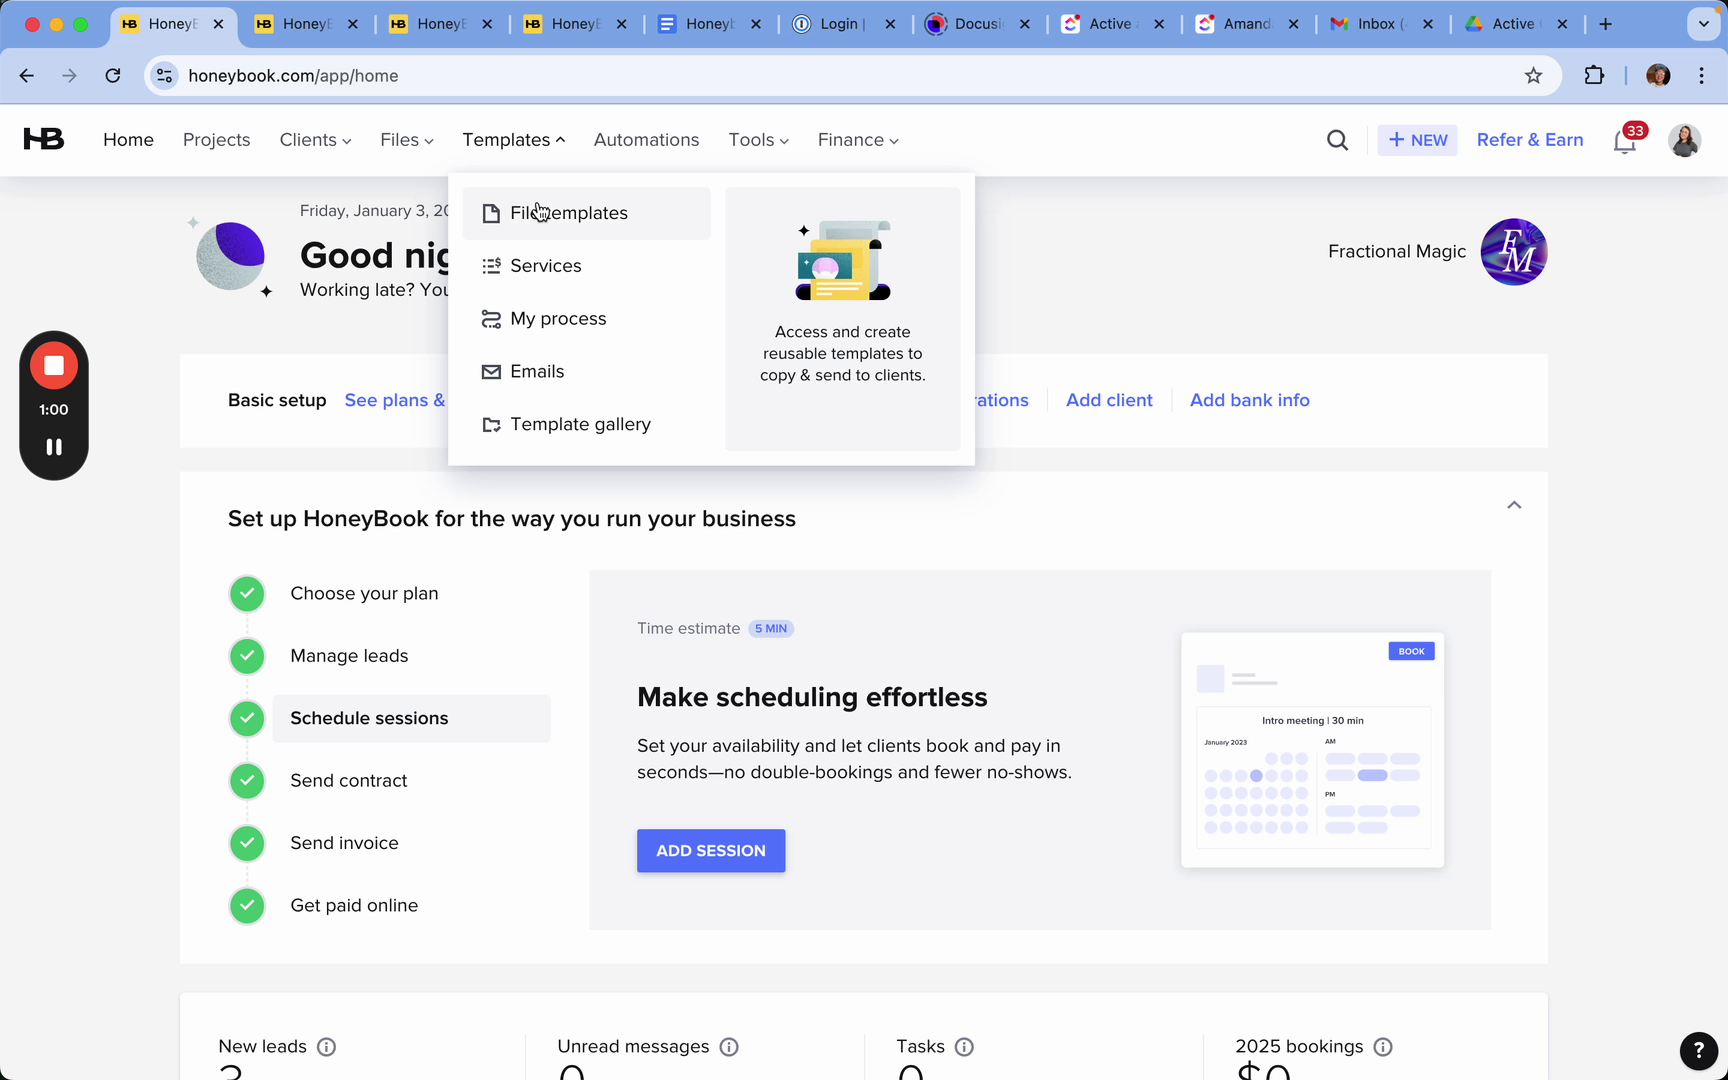Click the Send invoice green checkmark
1728x1080 pixels.
247,844
